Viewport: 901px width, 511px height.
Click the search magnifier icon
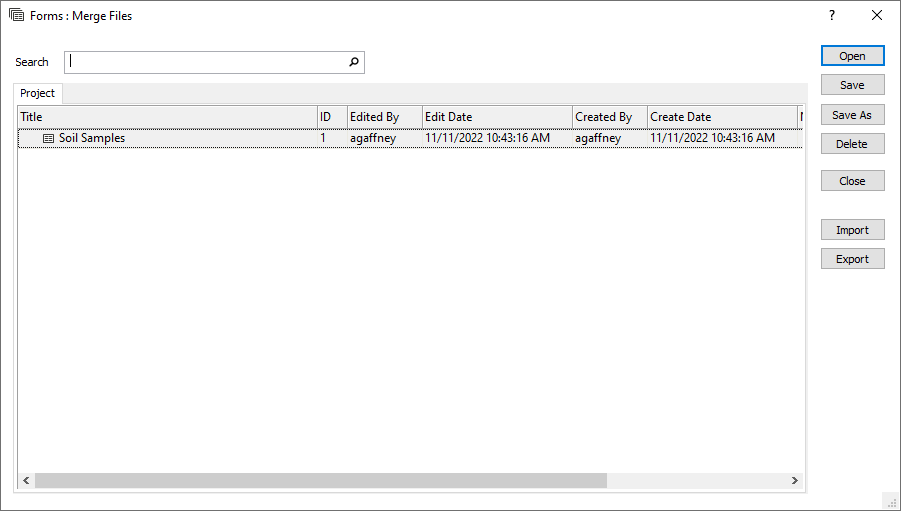pyautogui.click(x=353, y=62)
